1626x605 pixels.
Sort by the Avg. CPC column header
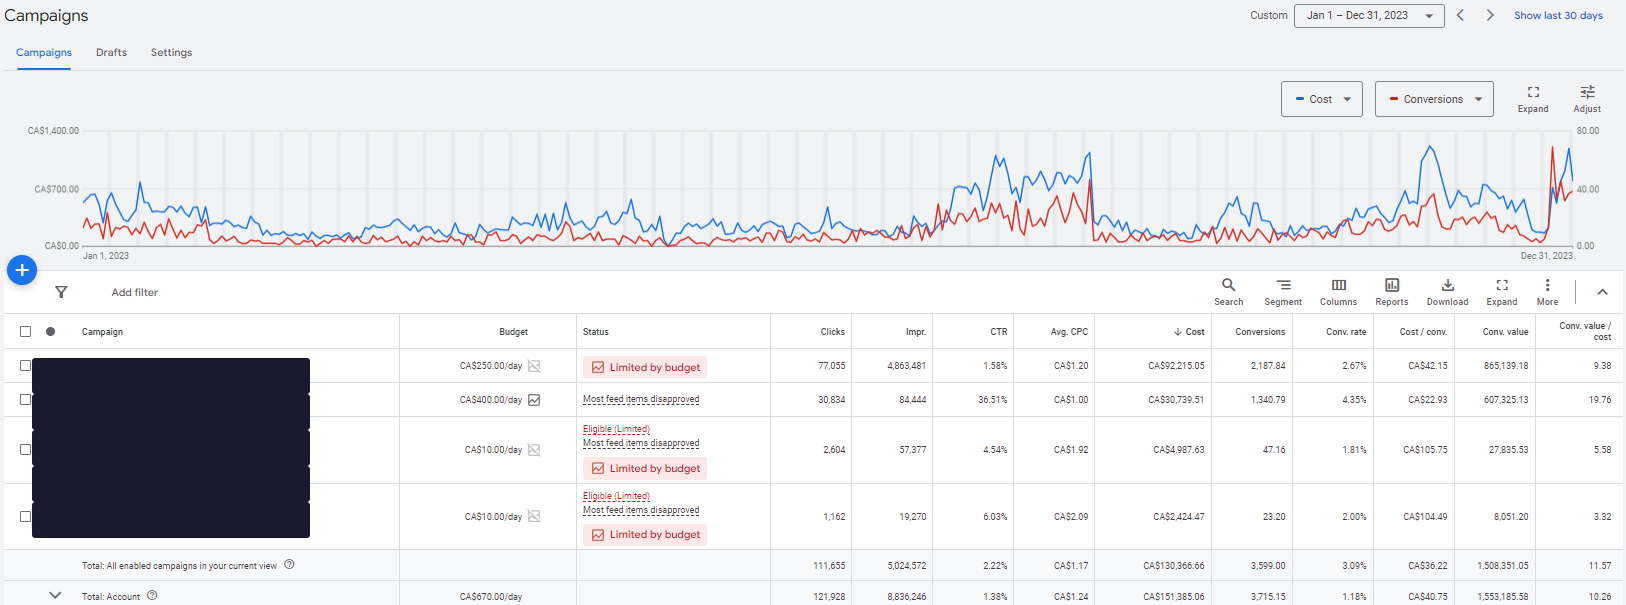(1071, 331)
